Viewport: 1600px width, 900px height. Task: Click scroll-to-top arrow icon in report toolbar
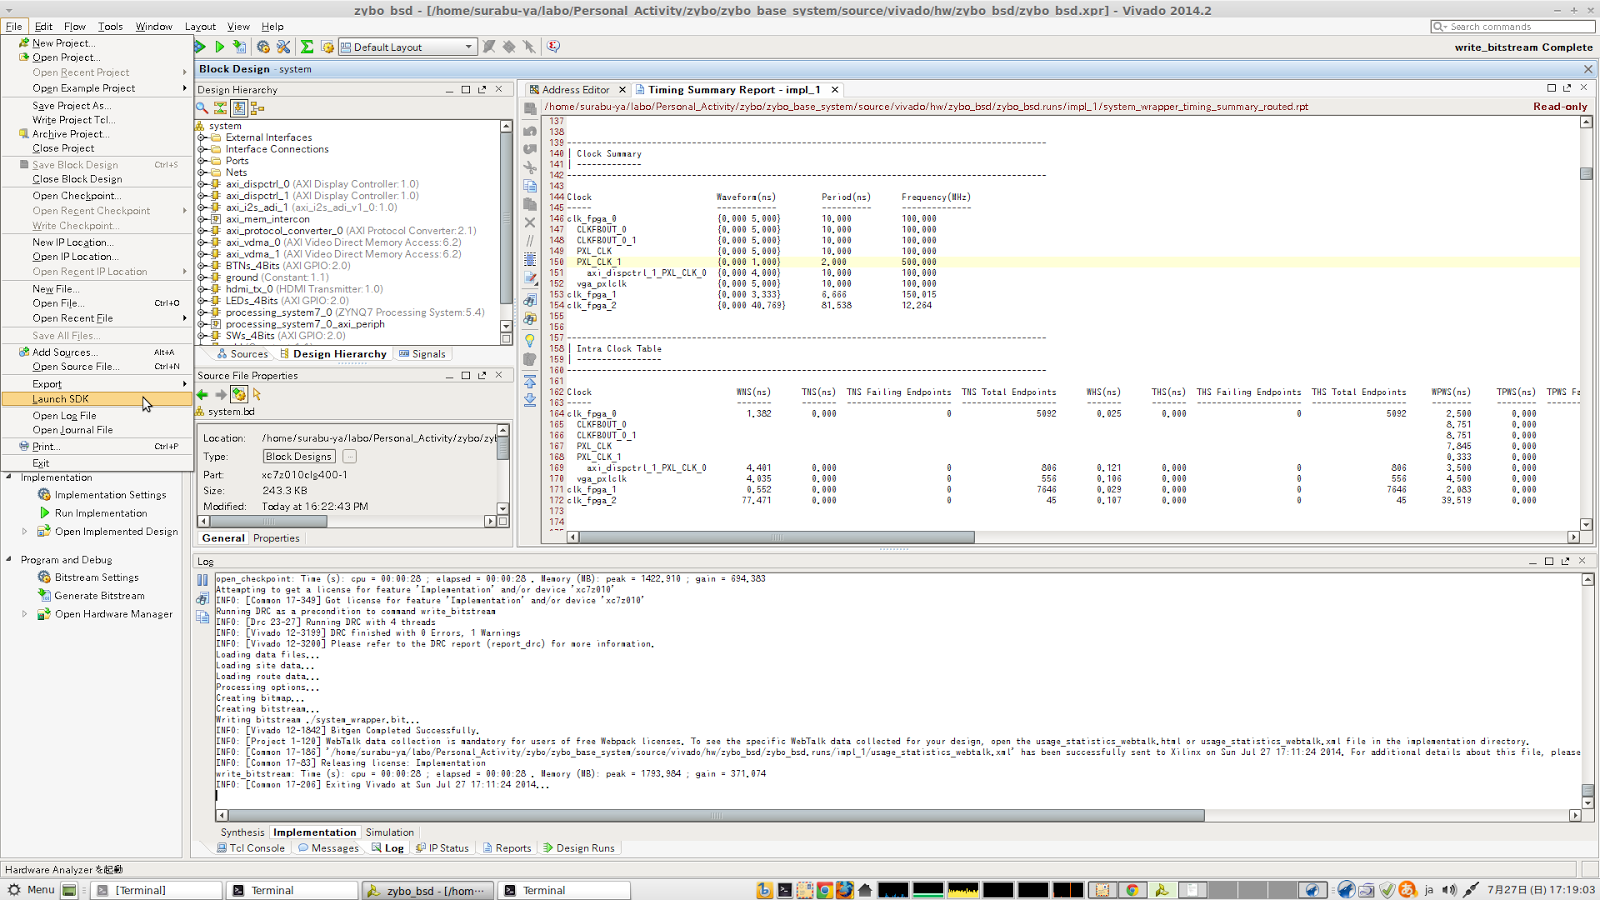[x=530, y=382]
